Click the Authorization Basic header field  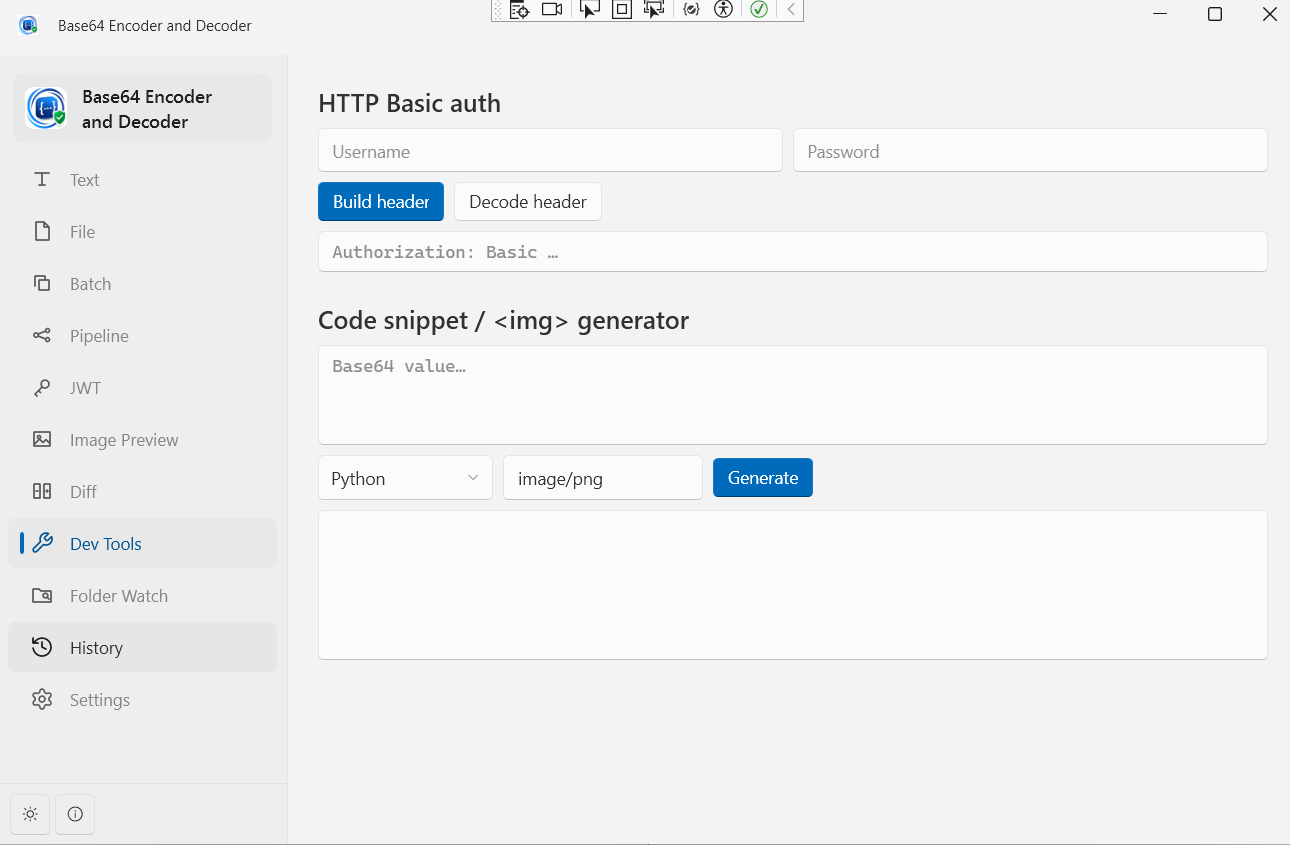792,252
